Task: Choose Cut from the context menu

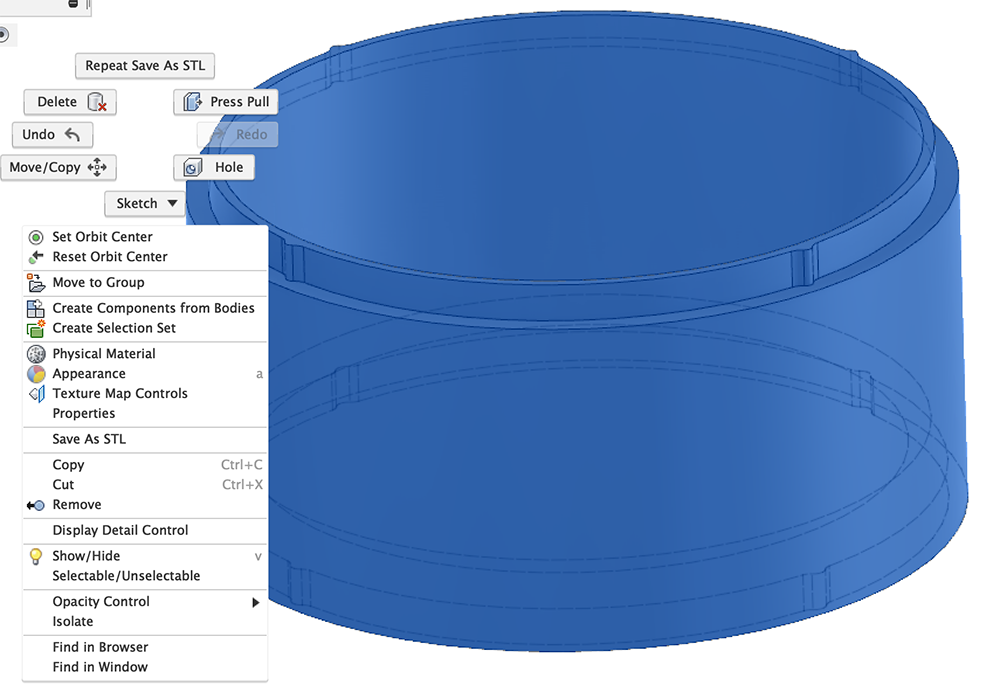Action: [x=145, y=485]
